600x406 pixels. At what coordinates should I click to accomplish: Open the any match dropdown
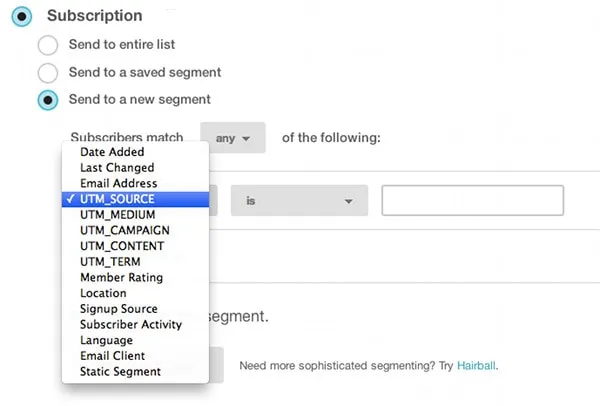(233, 138)
